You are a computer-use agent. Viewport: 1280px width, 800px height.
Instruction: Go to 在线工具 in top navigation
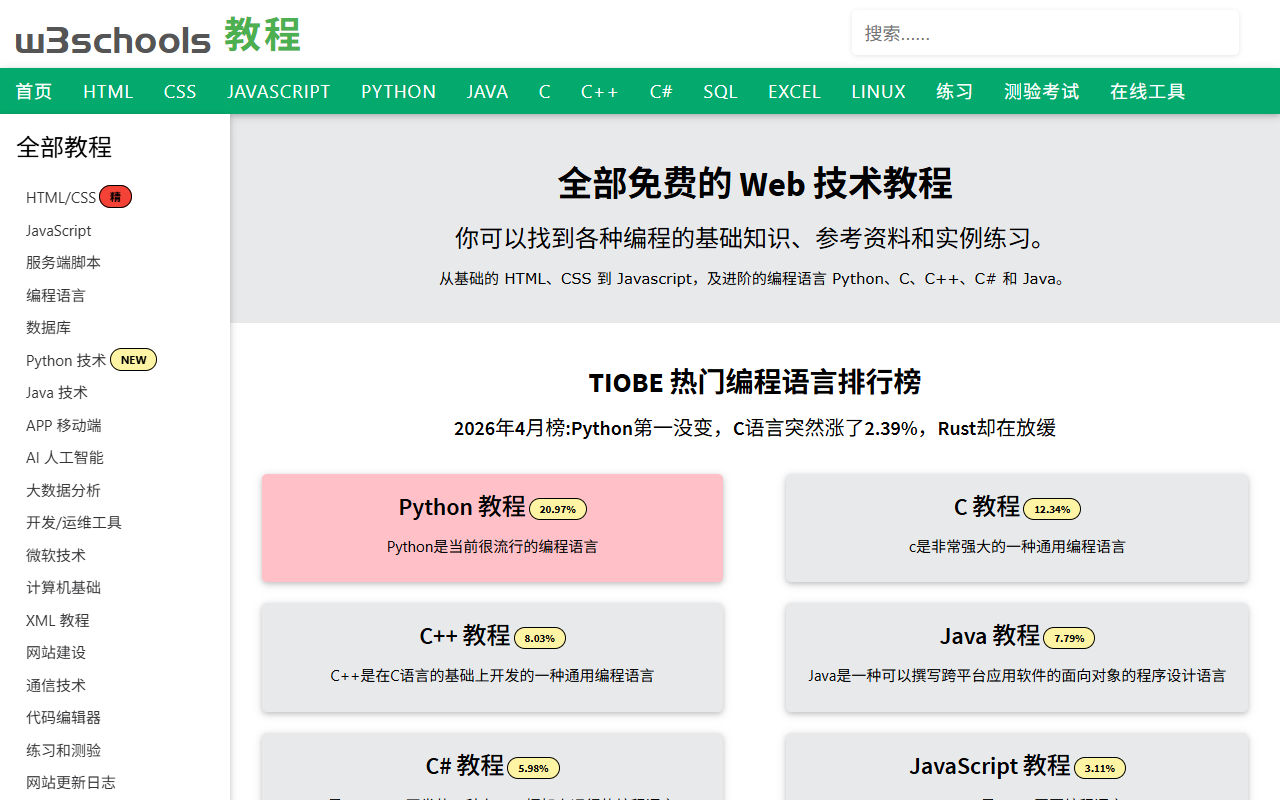1147,92
